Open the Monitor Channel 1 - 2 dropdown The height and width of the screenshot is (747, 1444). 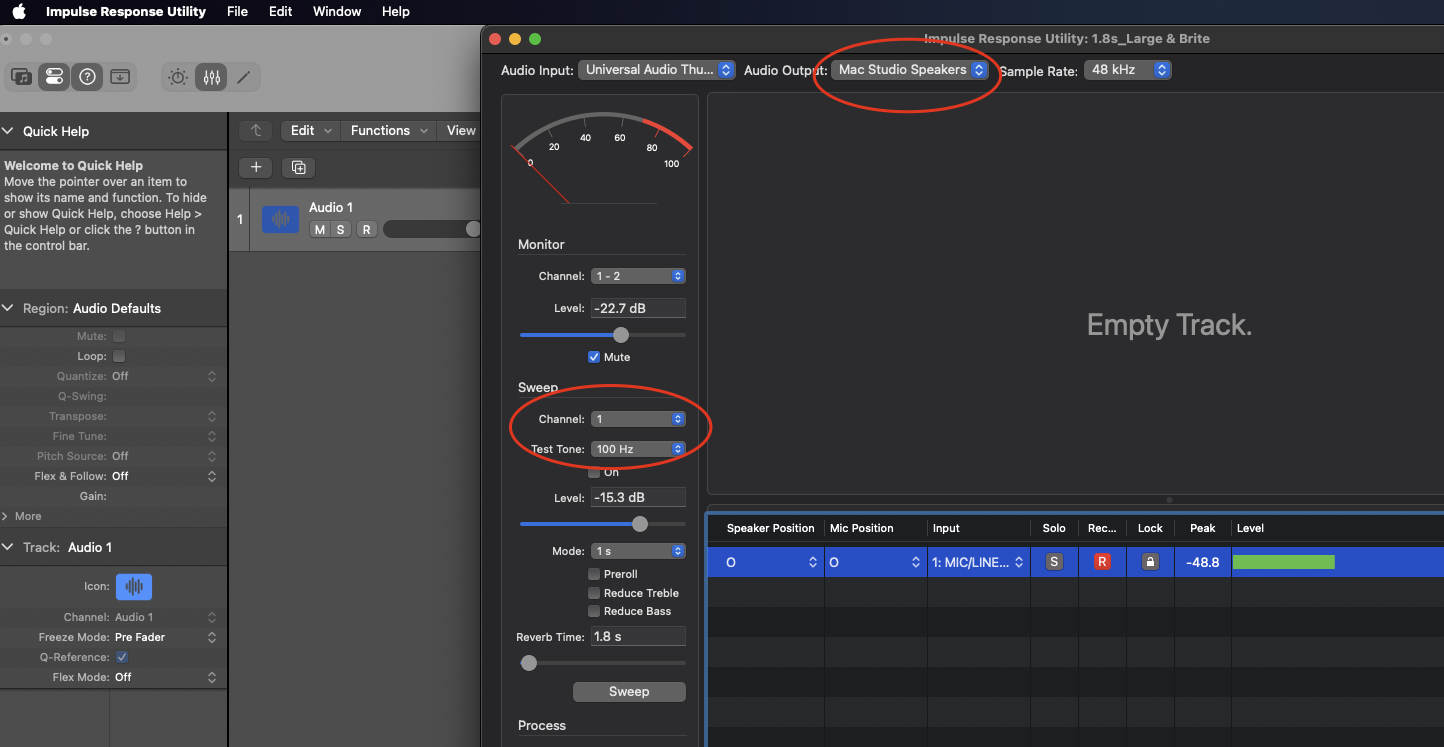point(638,276)
